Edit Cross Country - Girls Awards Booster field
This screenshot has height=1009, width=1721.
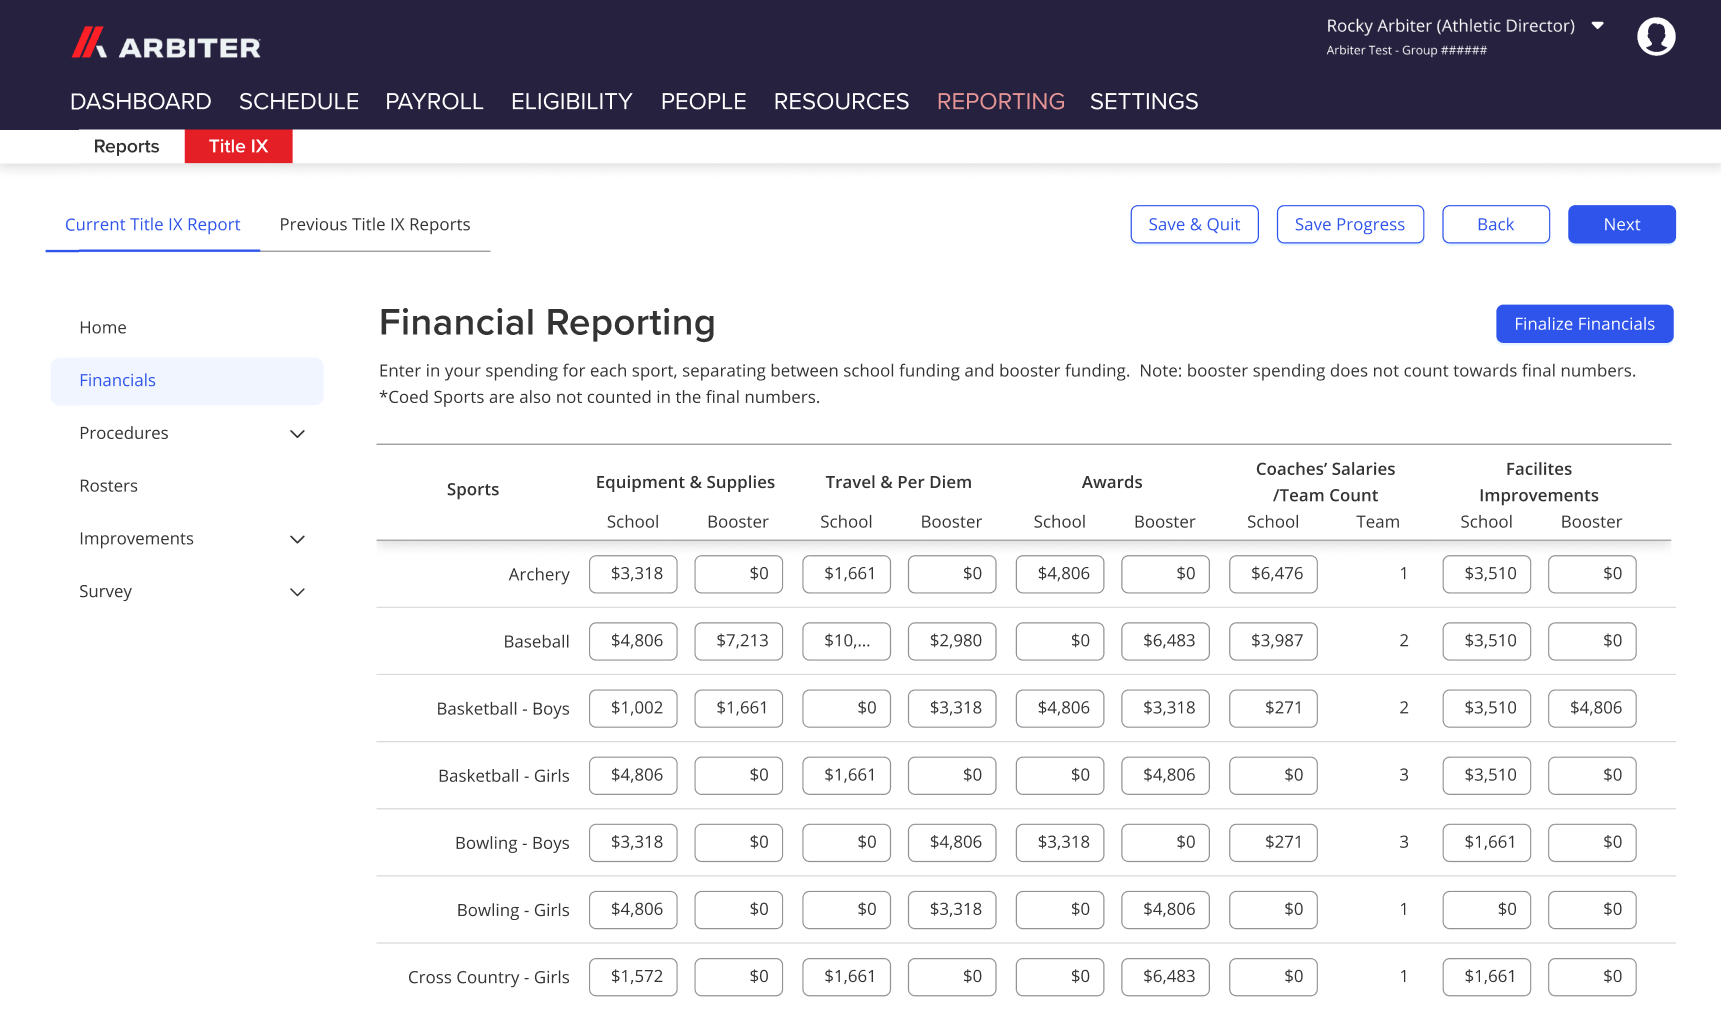click(1166, 977)
